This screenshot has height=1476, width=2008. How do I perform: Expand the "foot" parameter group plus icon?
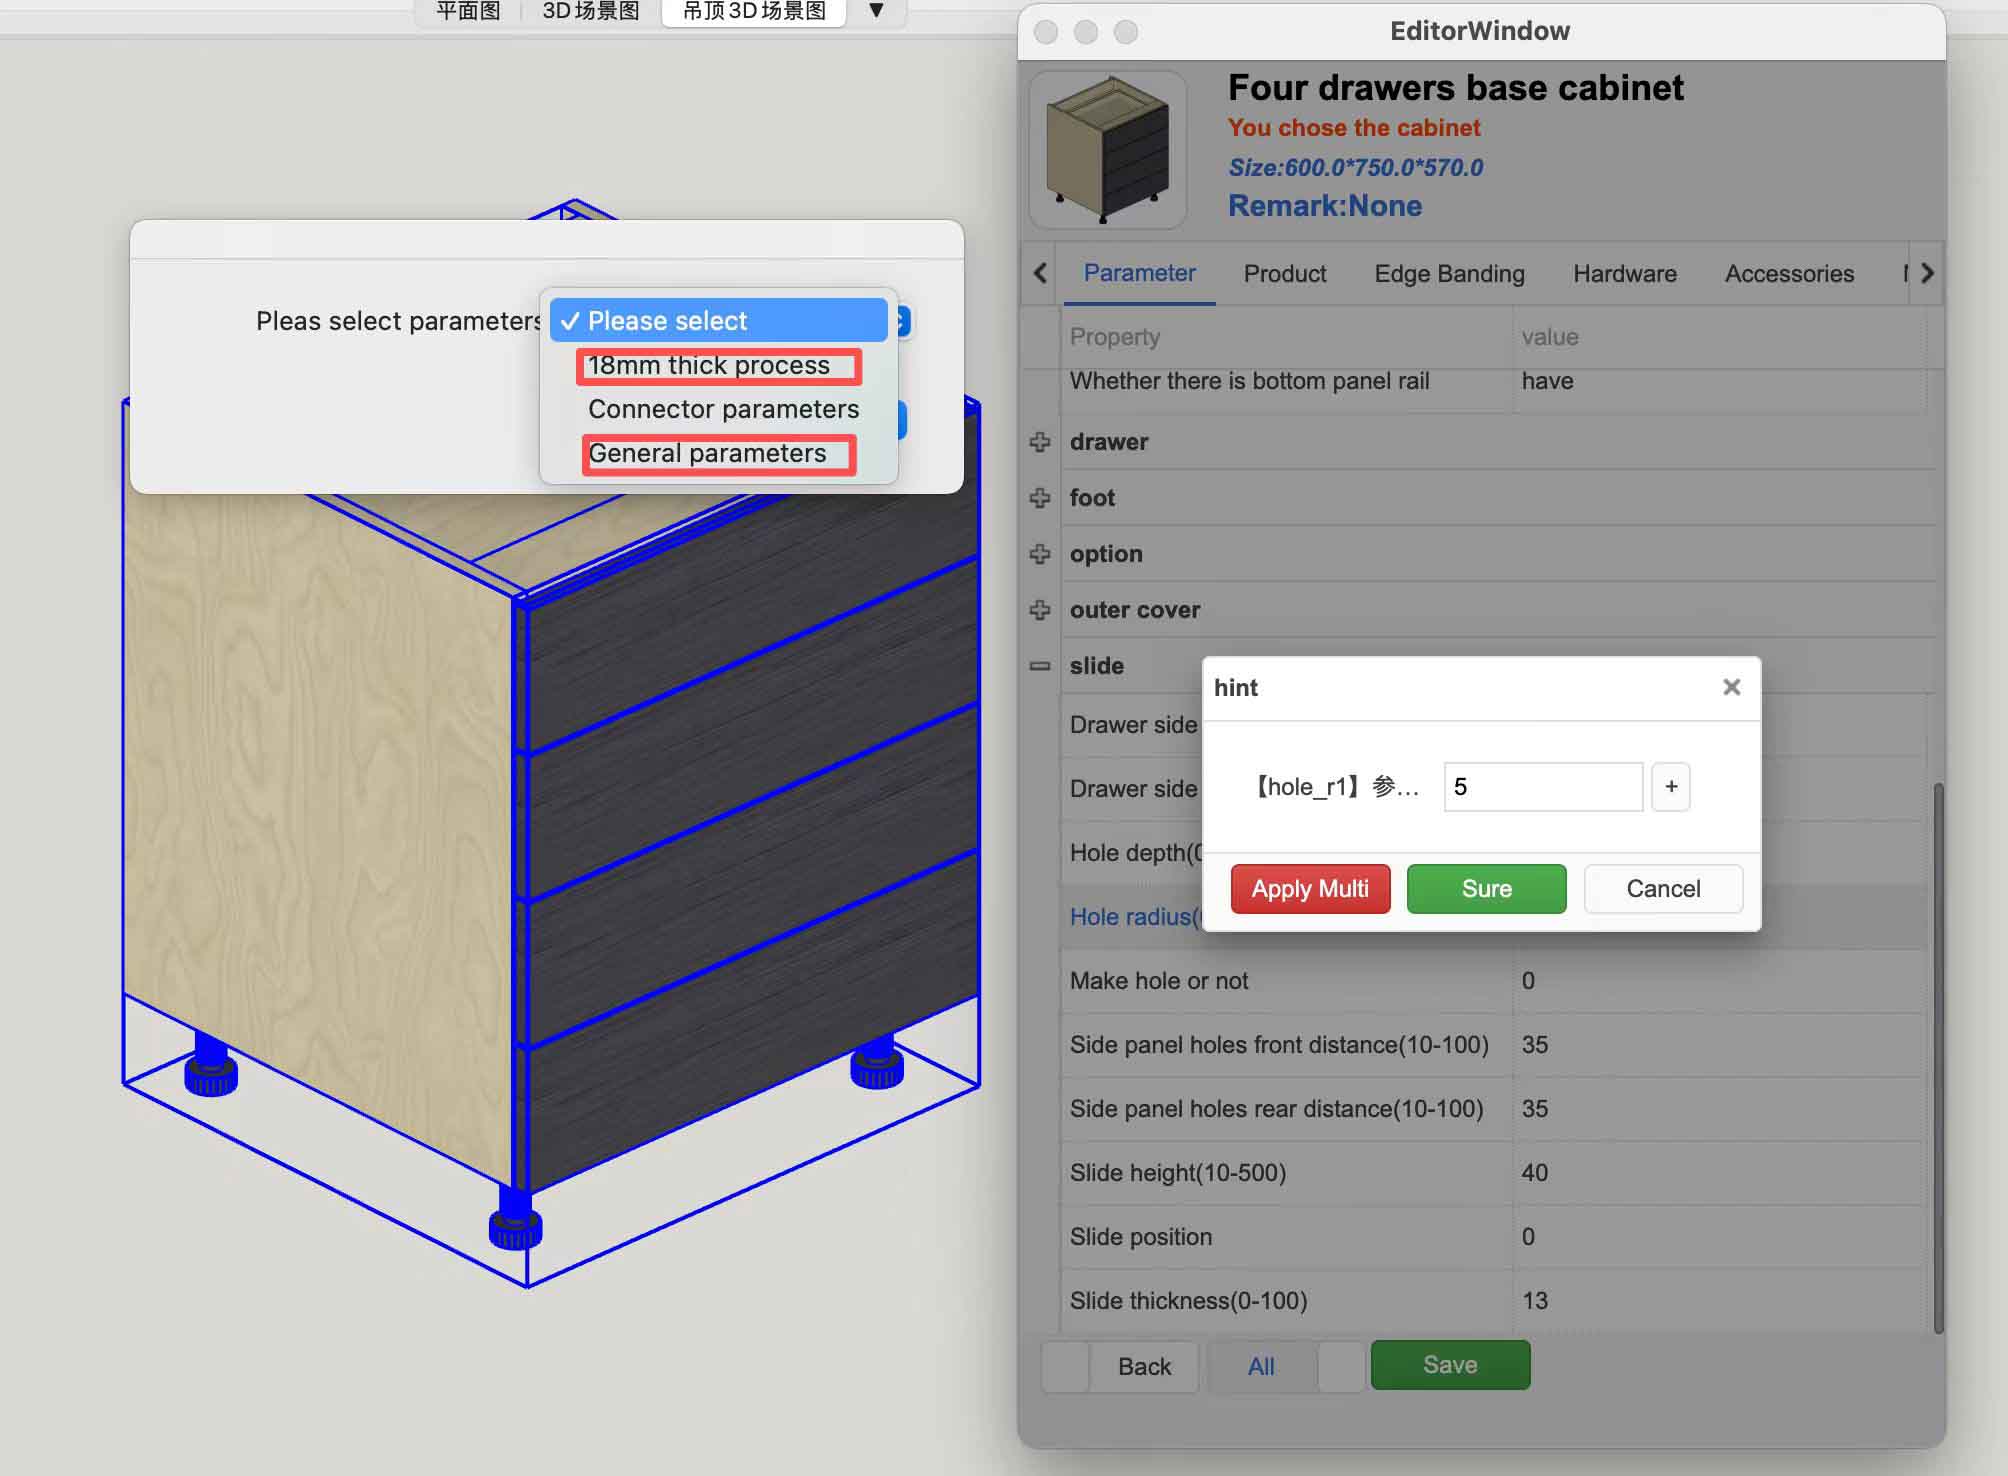tap(1040, 497)
